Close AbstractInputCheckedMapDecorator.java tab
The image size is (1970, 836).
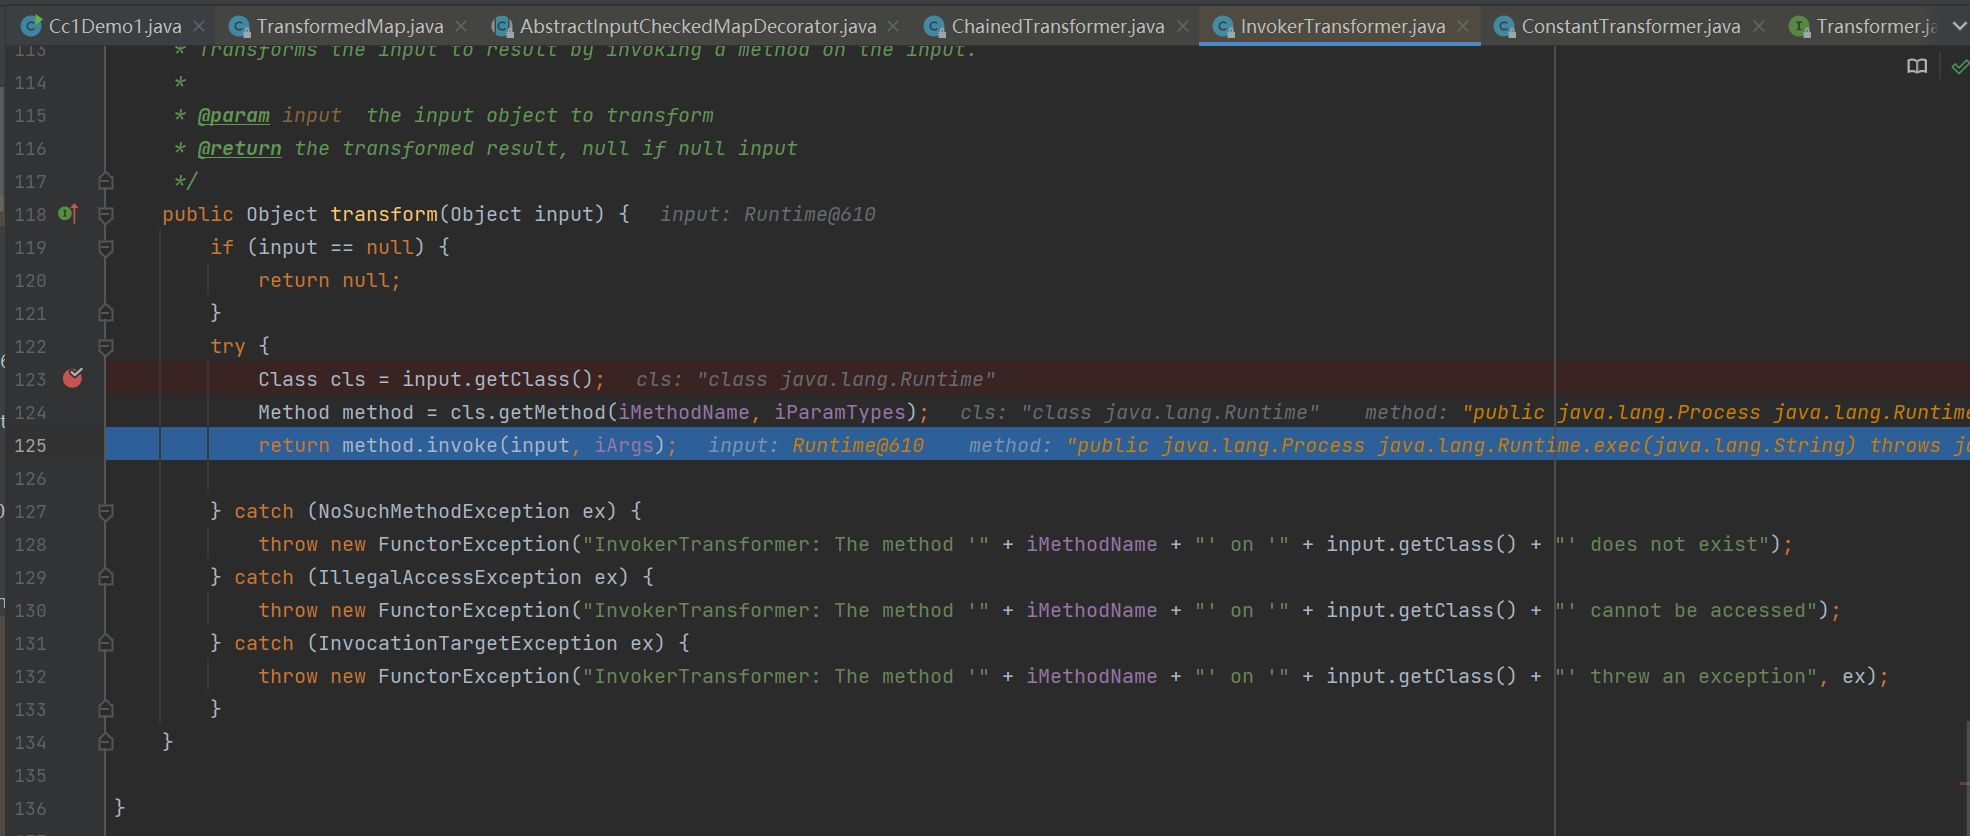click(x=893, y=26)
